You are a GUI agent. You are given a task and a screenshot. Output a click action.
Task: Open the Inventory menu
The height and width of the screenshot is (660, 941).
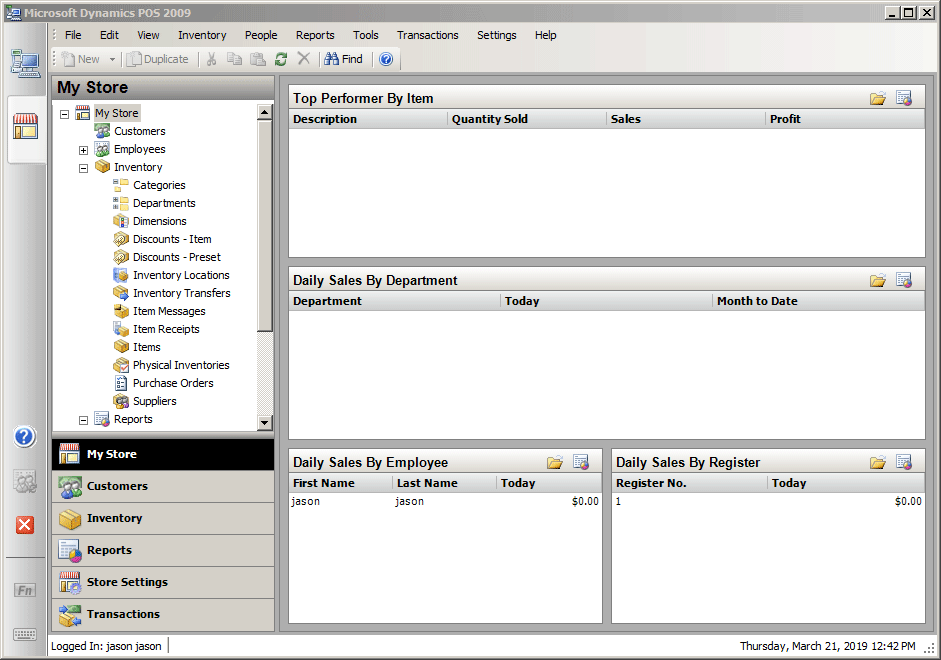[202, 35]
